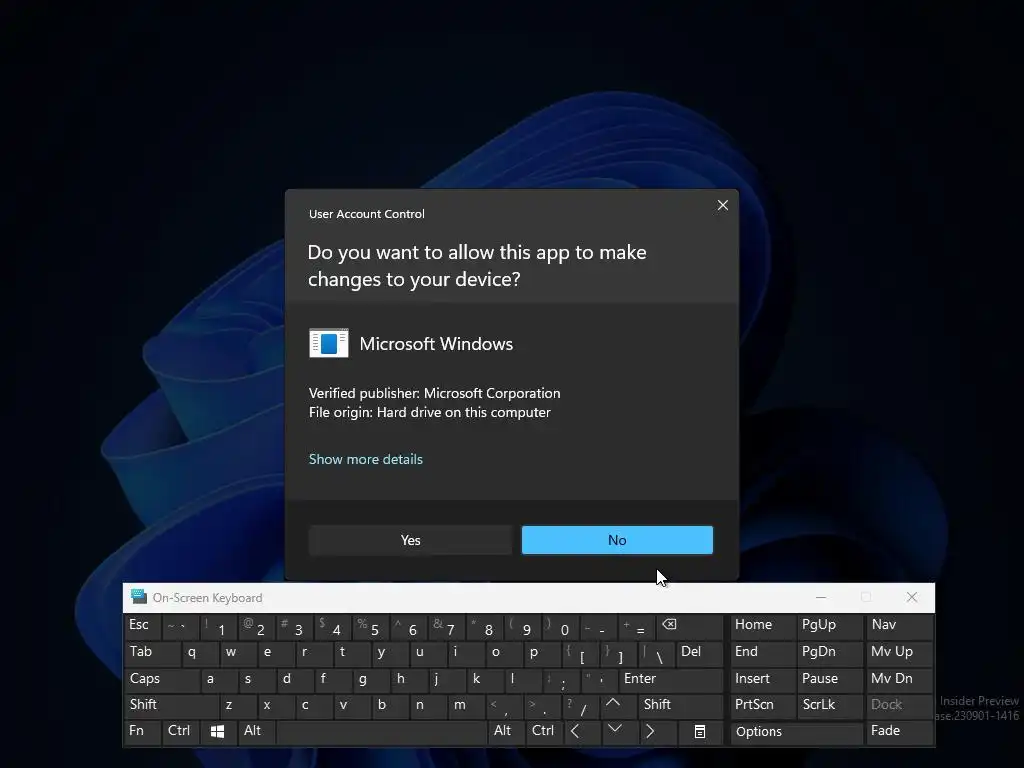Image resolution: width=1024 pixels, height=768 pixels.
Task: Tap the Home key
Action: [x=761, y=626]
